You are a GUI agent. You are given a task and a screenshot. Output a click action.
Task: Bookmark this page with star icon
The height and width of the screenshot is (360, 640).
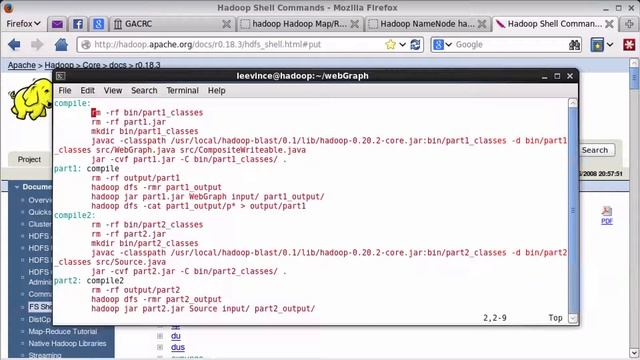tap(390, 44)
